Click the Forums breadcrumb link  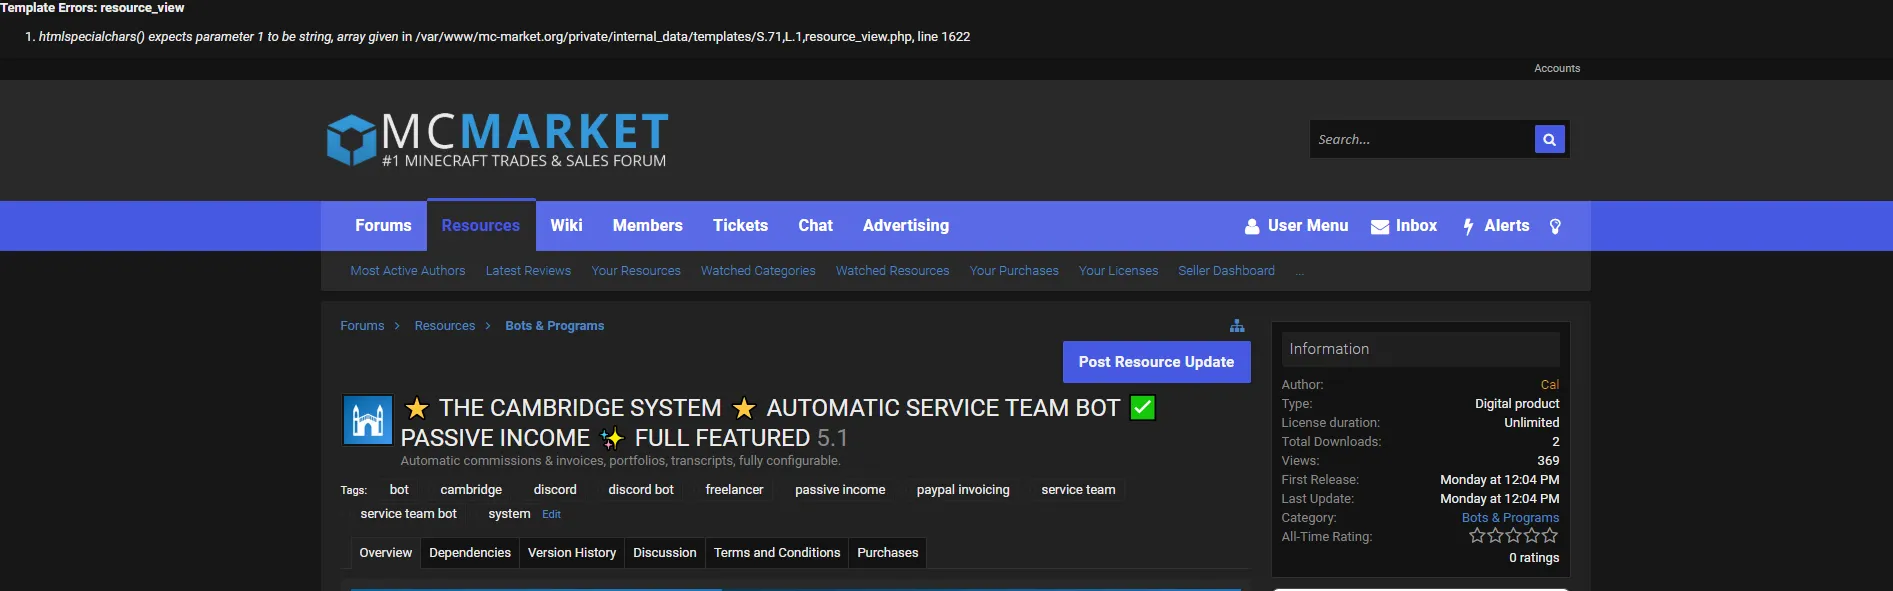[x=362, y=326]
